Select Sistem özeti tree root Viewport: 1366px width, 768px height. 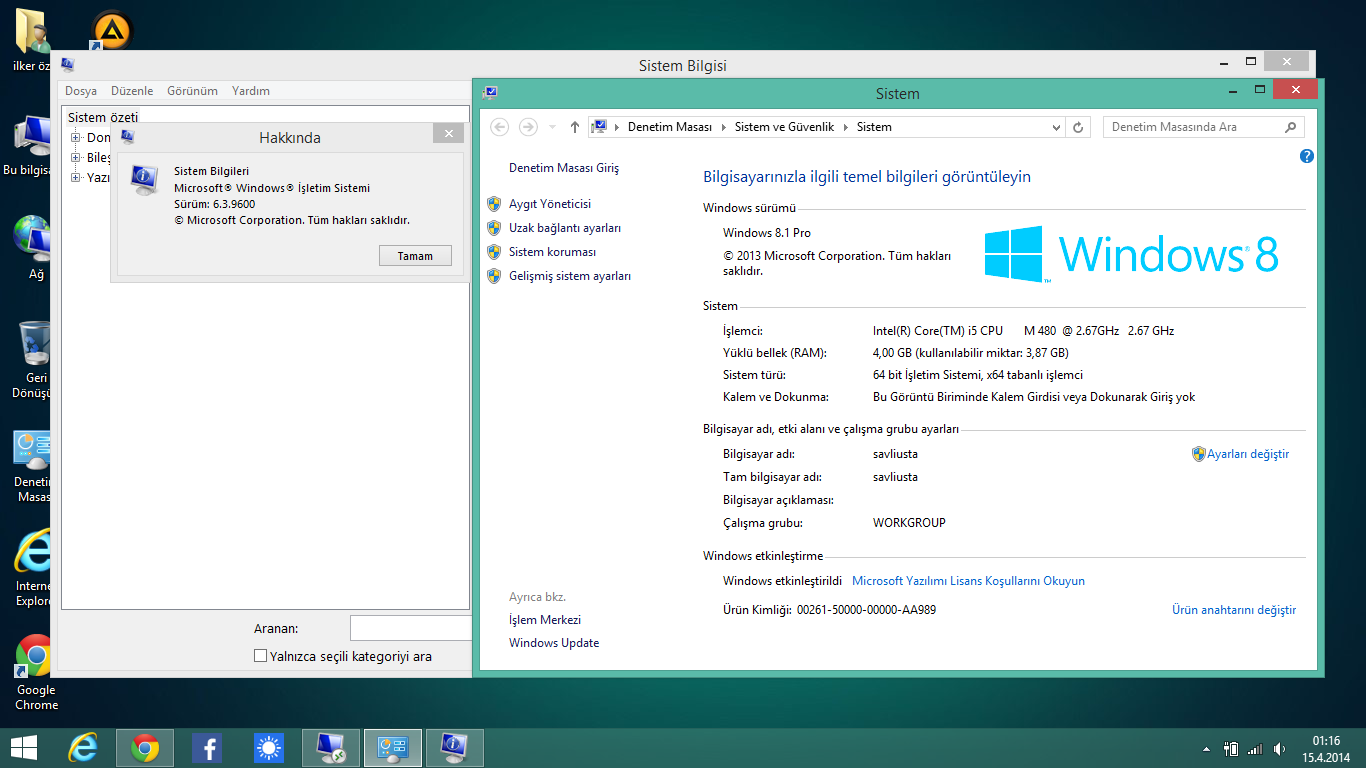103,118
